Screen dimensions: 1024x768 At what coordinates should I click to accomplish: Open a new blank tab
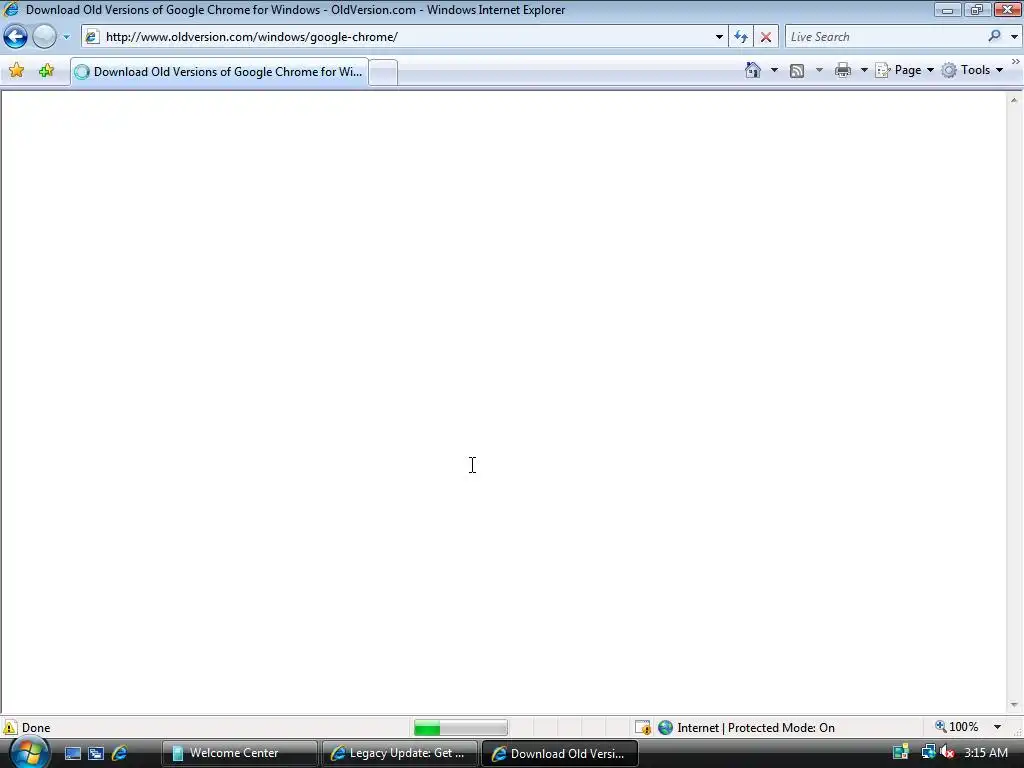click(383, 72)
